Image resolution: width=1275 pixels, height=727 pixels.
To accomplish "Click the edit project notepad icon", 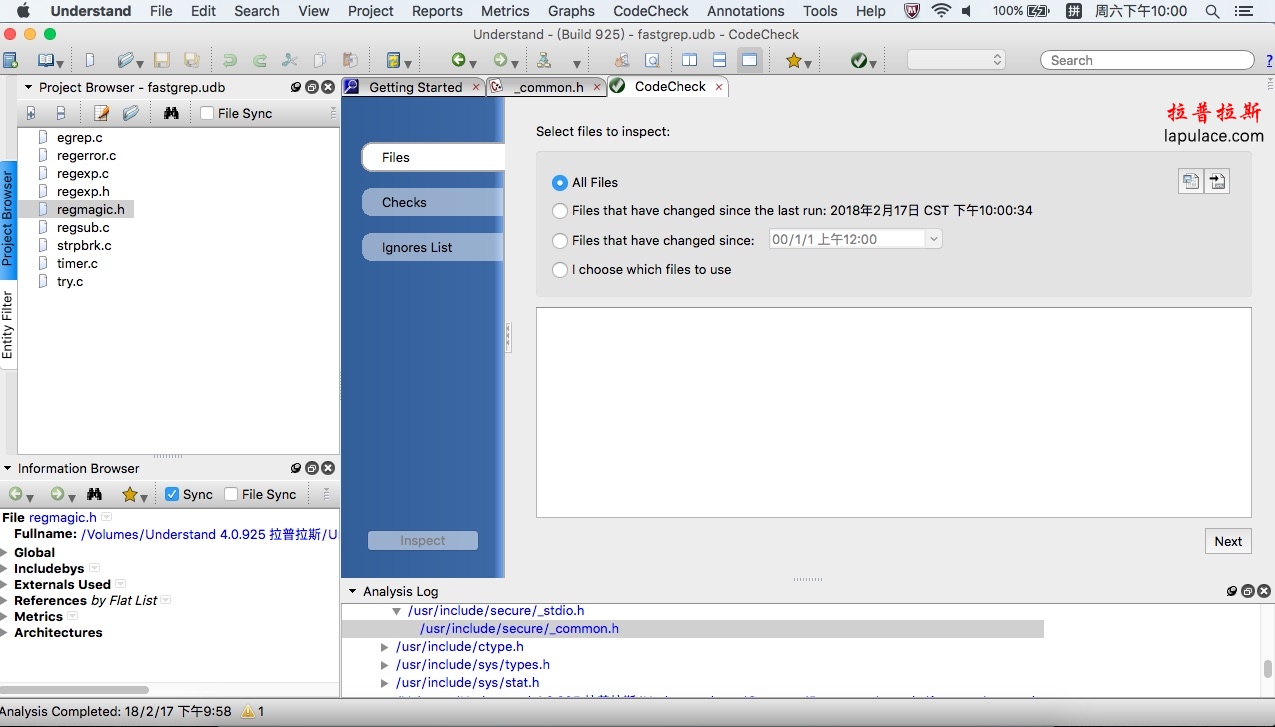I will coord(101,113).
